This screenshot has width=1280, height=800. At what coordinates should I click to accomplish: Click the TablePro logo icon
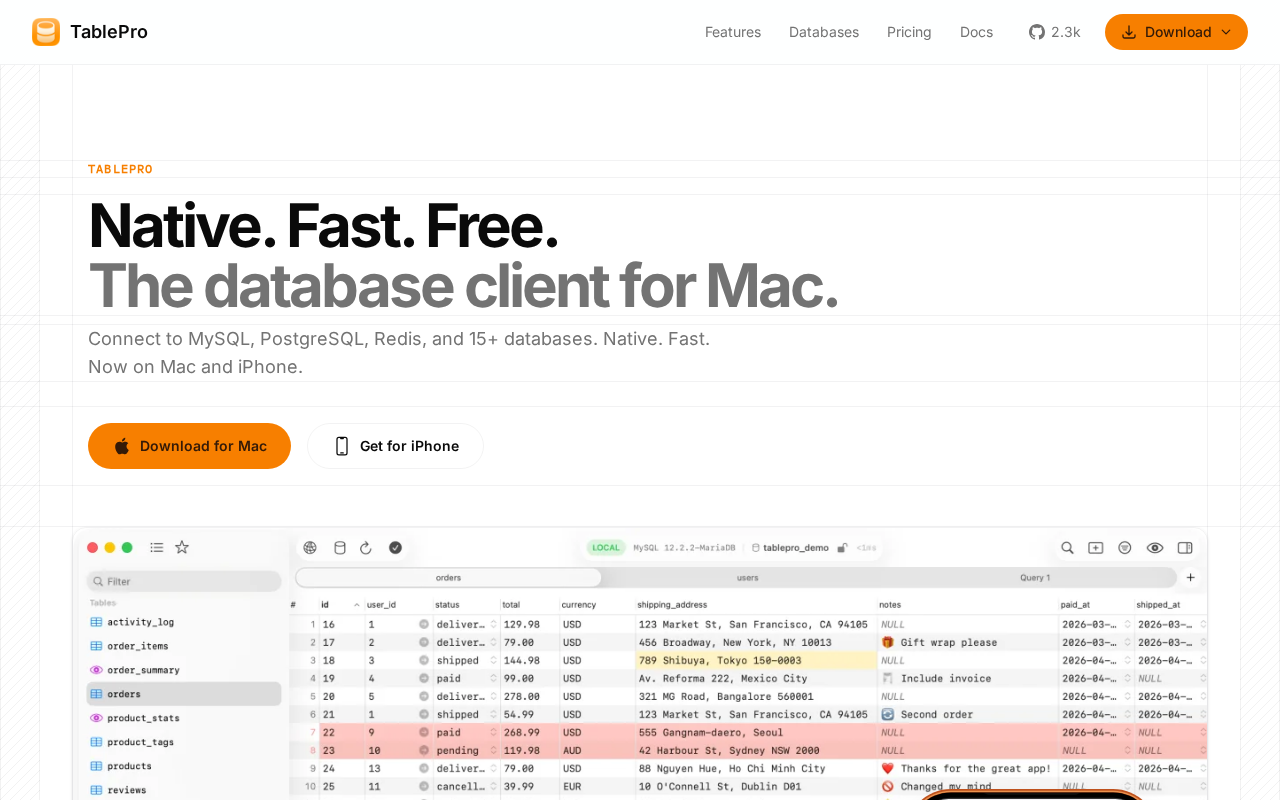coord(46,32)
